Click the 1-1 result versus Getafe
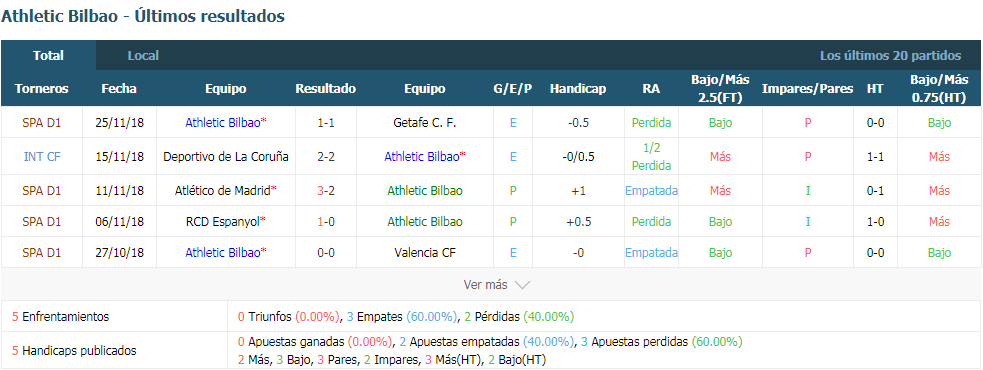Screen dimensions: 983x370 (x=326, y=123)
